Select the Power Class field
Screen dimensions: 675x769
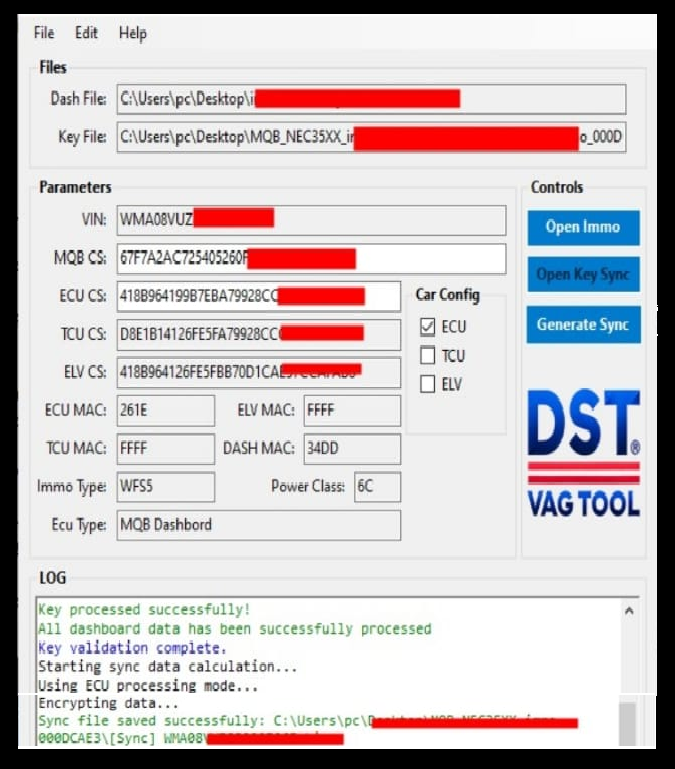tap(377, 487)
